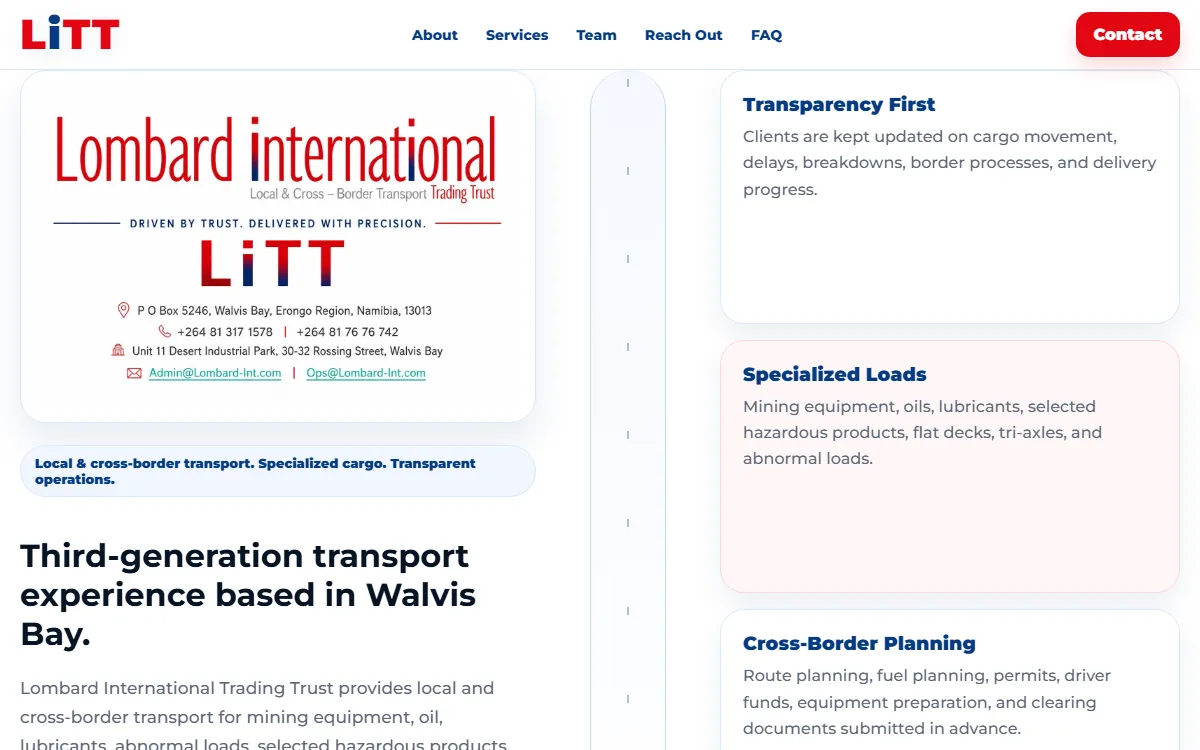
Task: Click the 'Third-generation transport experience' headline
Action: (248, 594)
